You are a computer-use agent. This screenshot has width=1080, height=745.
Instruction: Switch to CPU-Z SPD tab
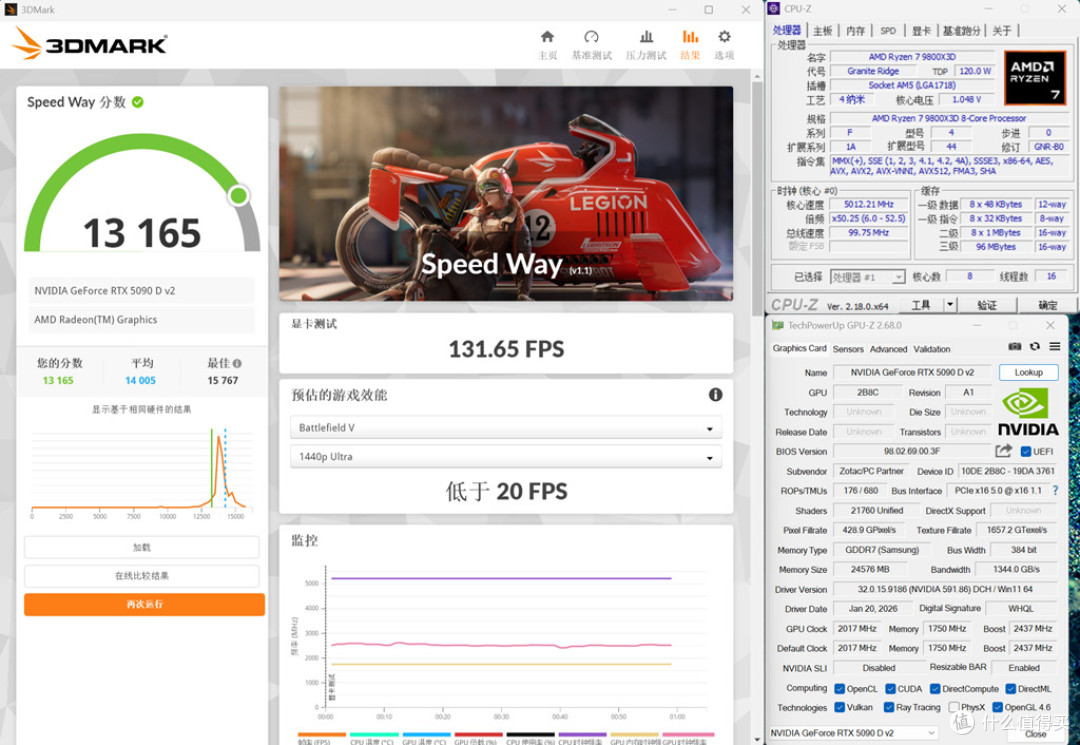click(889, 30)
